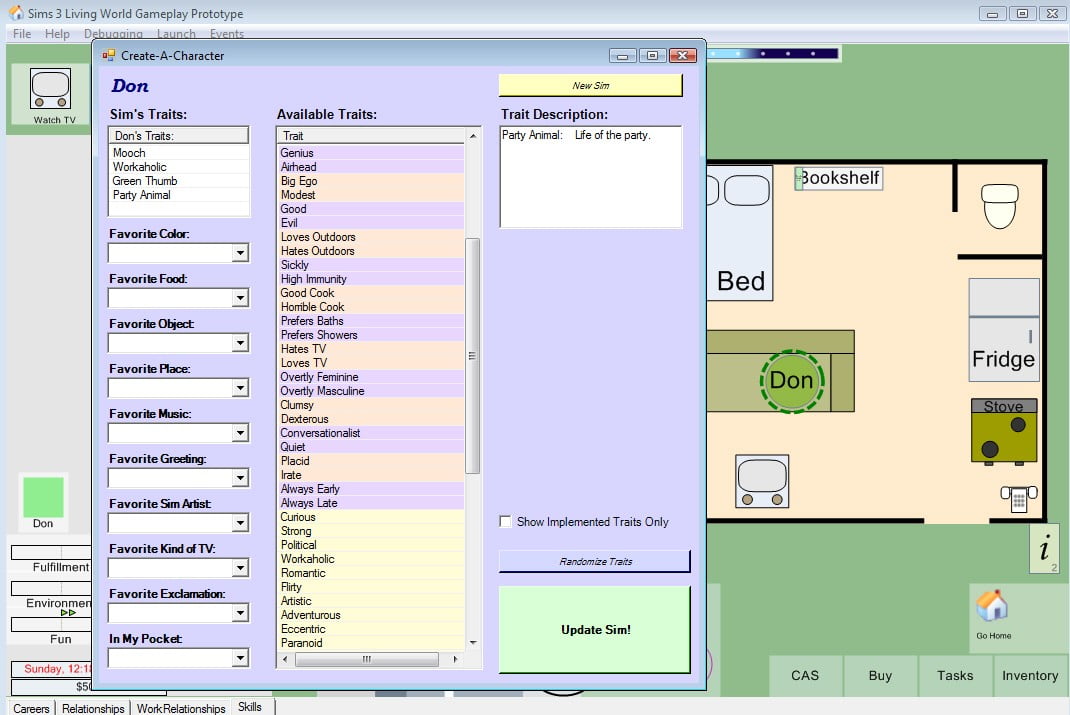1070x715 pixels.
Task: Click the New Sim button
Action: [x=590, y=86]
